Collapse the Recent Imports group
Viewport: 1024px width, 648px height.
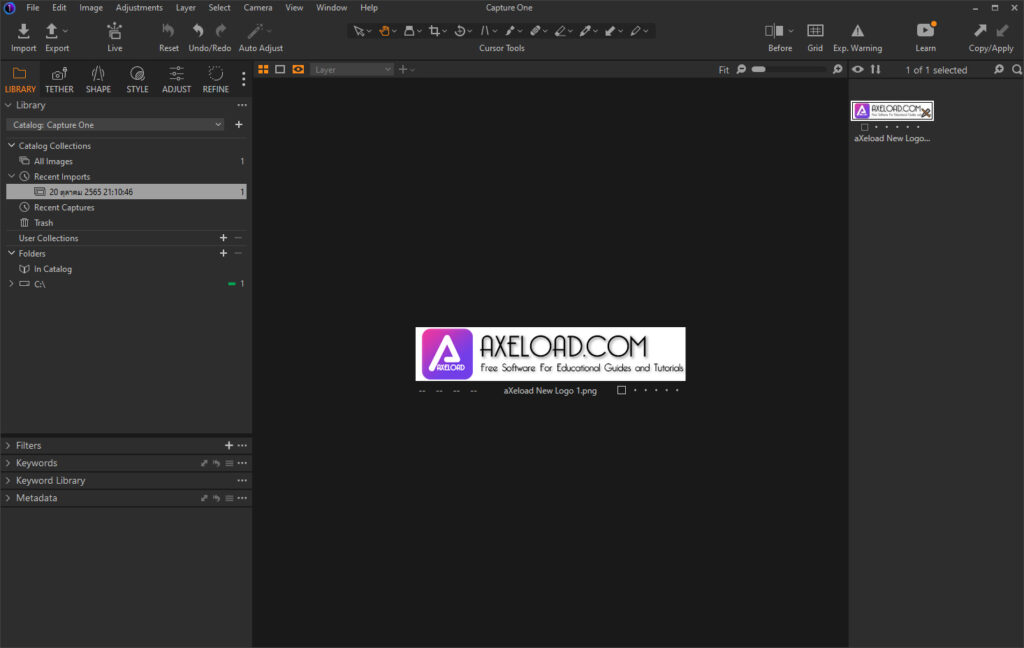11,176
